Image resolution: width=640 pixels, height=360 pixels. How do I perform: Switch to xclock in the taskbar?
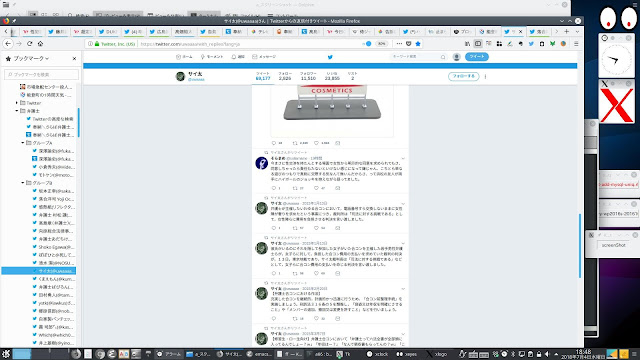[x=378, y=354]
